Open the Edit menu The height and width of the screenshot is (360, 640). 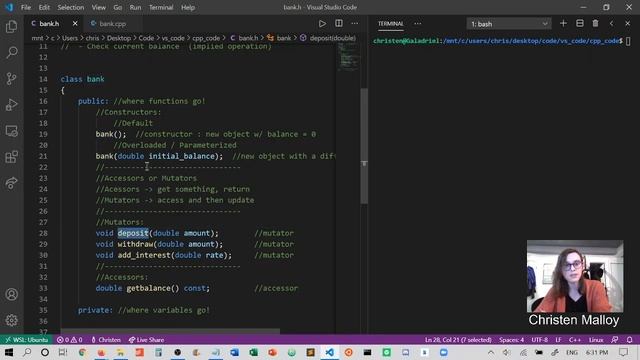coord(44,7)
